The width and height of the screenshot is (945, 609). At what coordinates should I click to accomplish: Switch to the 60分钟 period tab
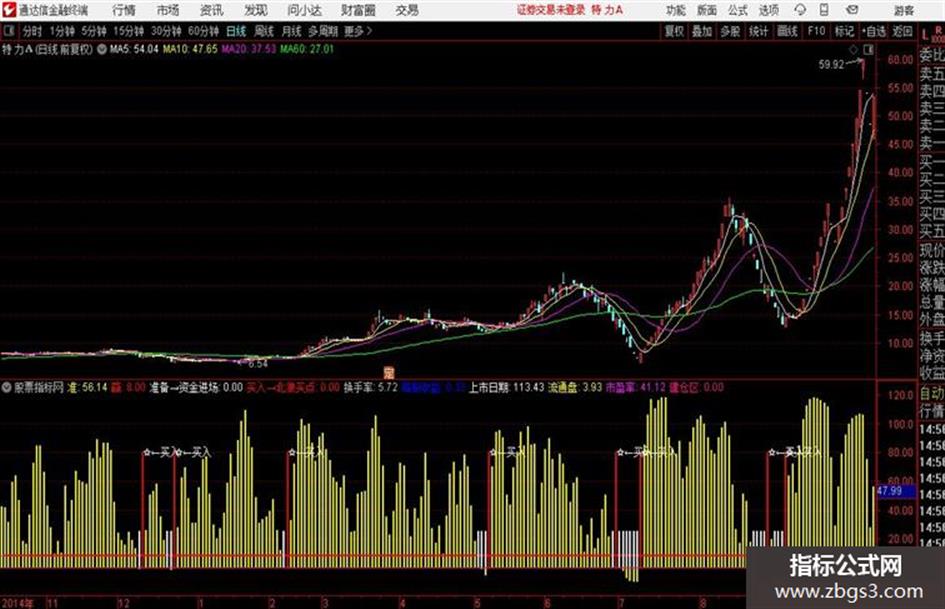click(203, 31)
